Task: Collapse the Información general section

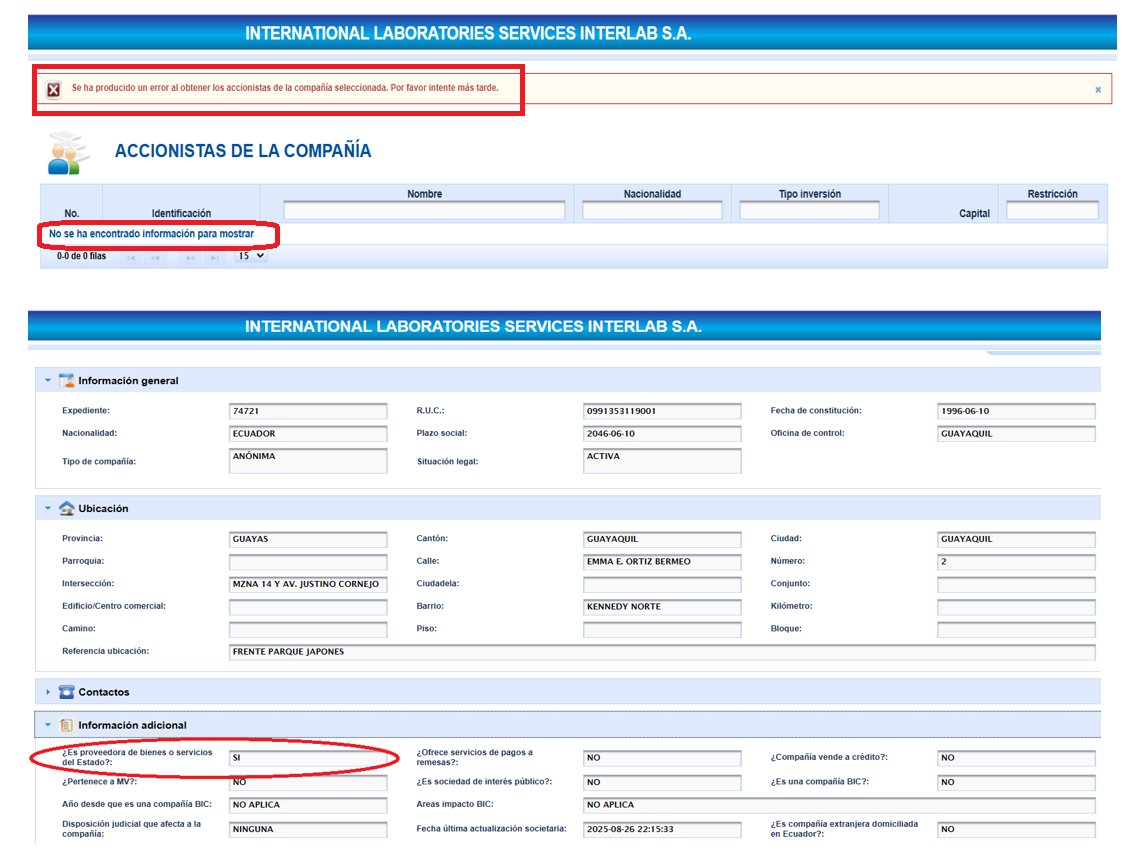Action: click(48, 380)
